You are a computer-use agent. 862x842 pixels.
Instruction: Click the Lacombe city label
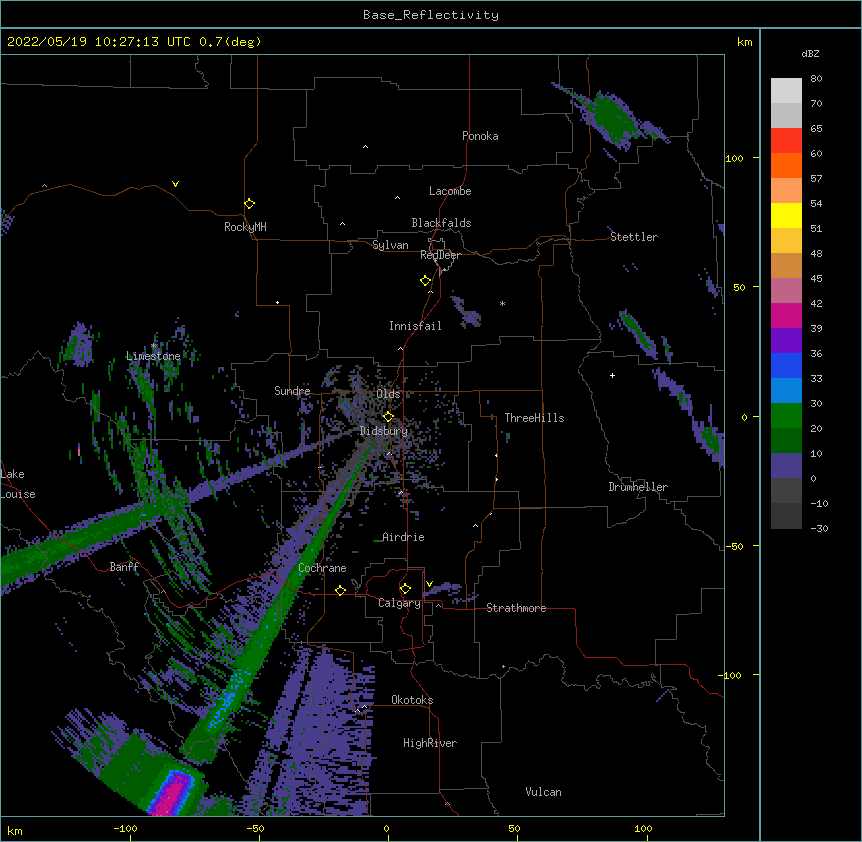click(x=450, y=191)
